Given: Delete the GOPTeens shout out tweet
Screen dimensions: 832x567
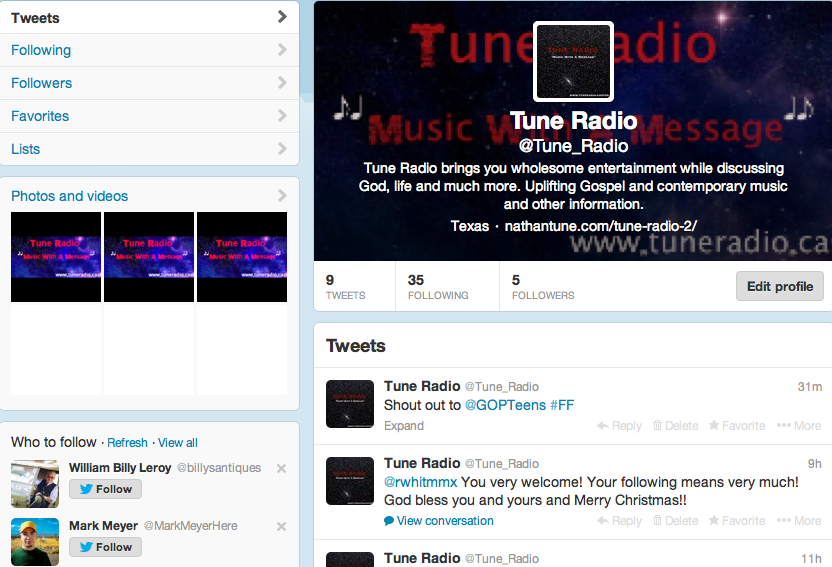Looking at the screenshot, I should tap(675, 426).
